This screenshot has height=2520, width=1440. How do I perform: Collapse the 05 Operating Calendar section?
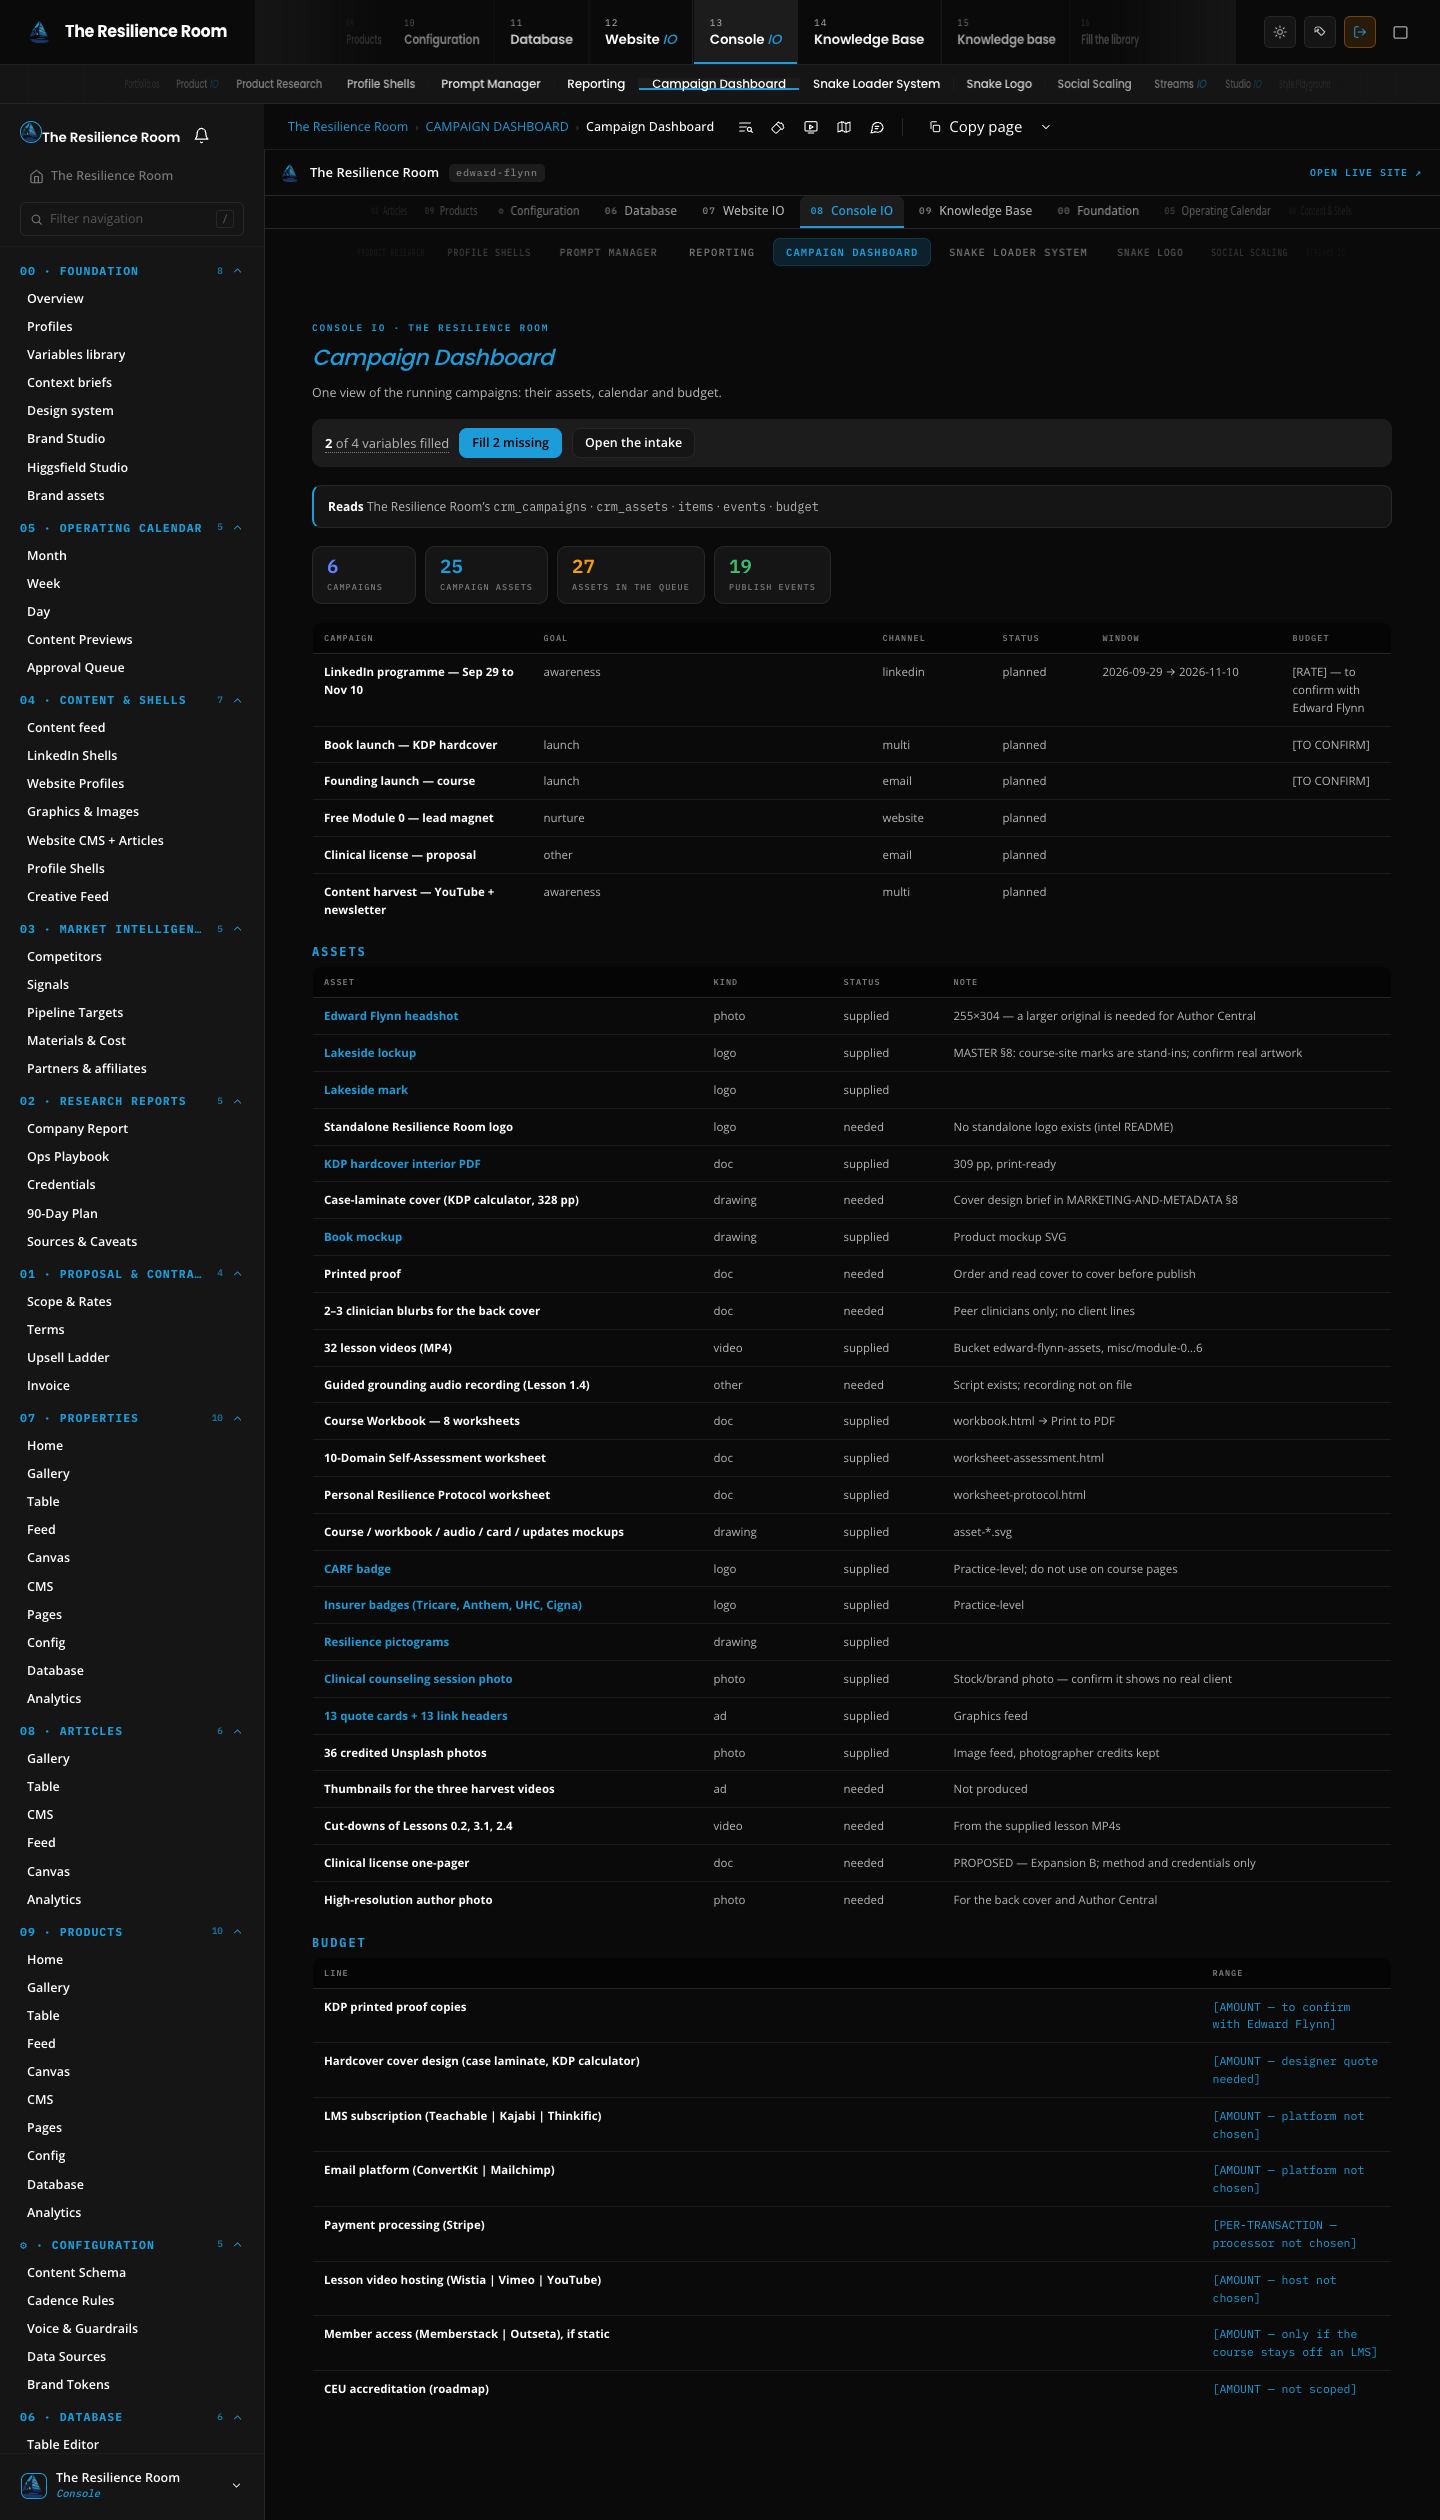(x=237, y=528)
